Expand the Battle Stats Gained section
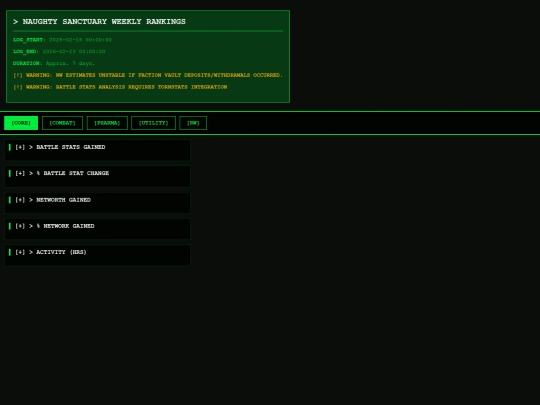This screenshot has width=540, height=405. point(97,150)
